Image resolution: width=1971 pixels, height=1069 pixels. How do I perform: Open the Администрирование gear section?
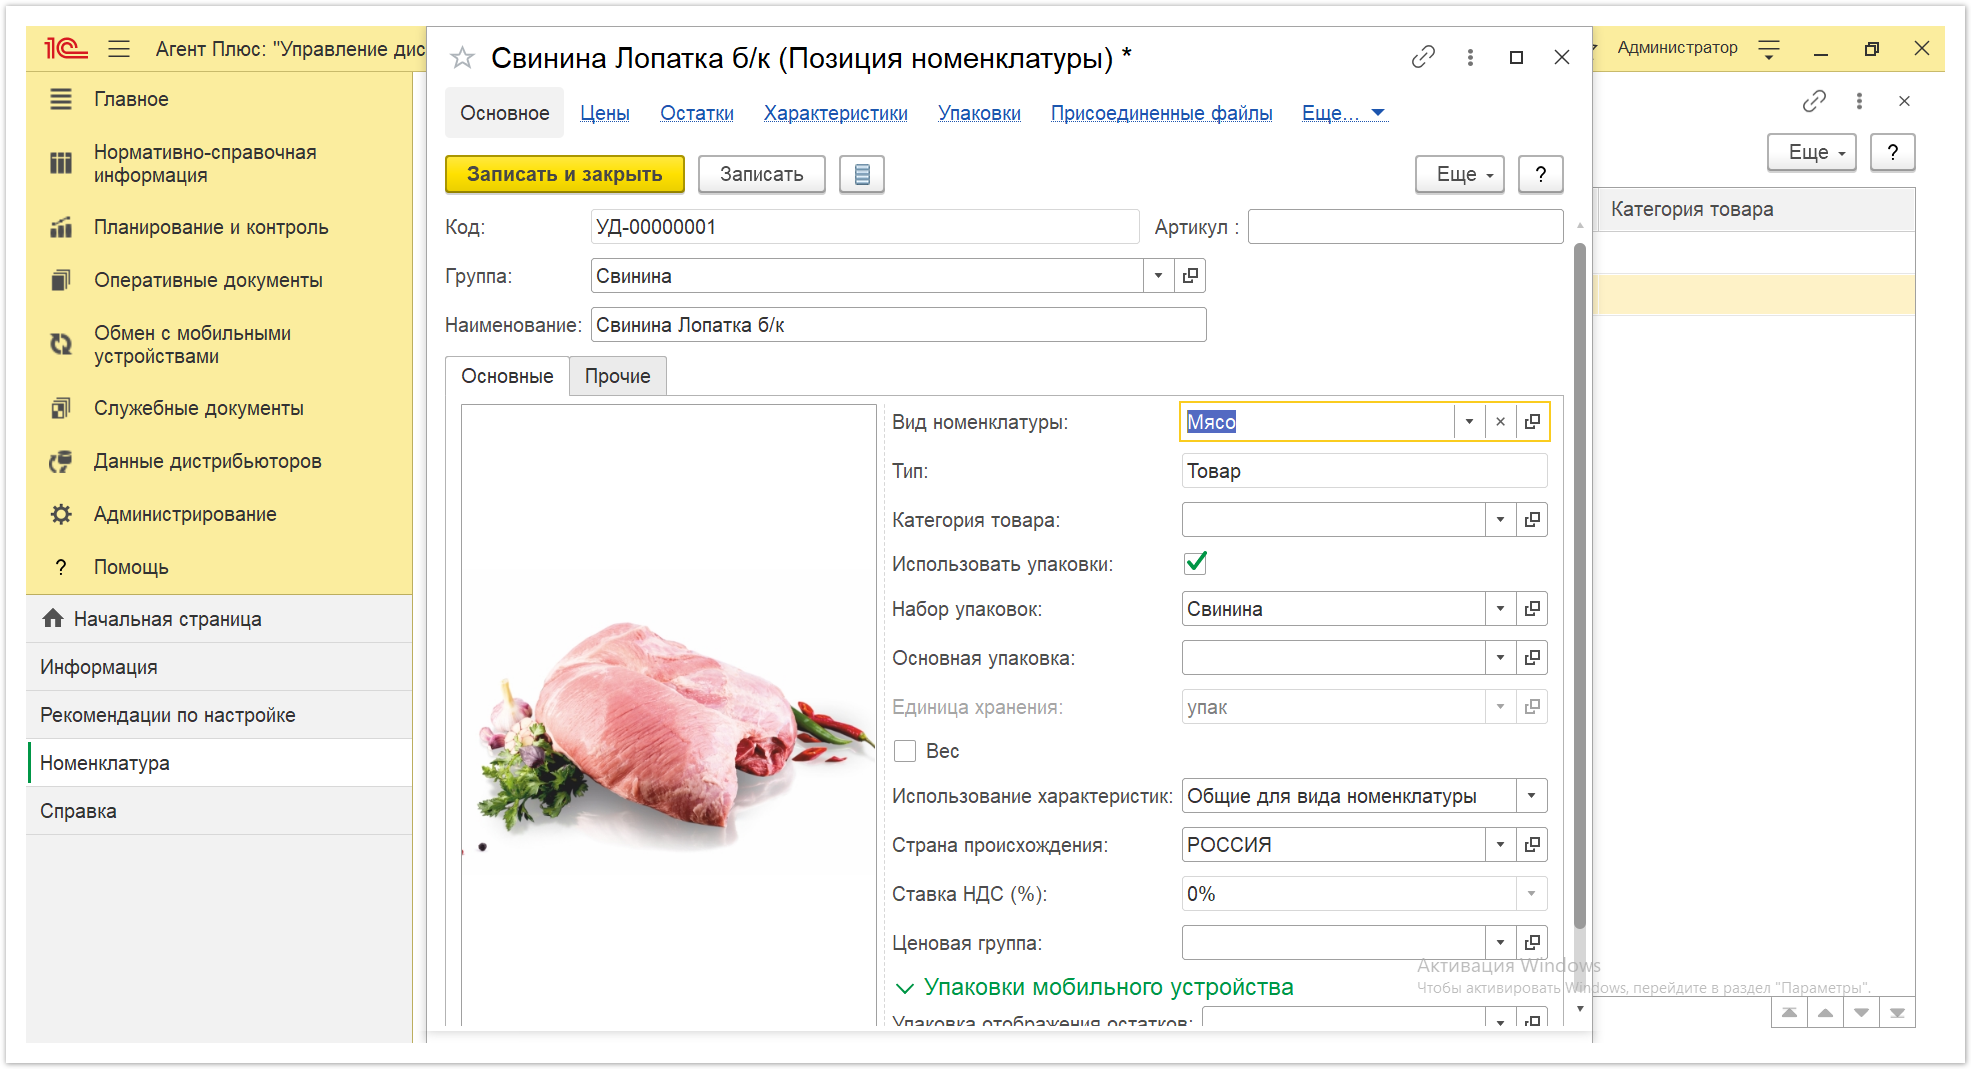(185, 514)
